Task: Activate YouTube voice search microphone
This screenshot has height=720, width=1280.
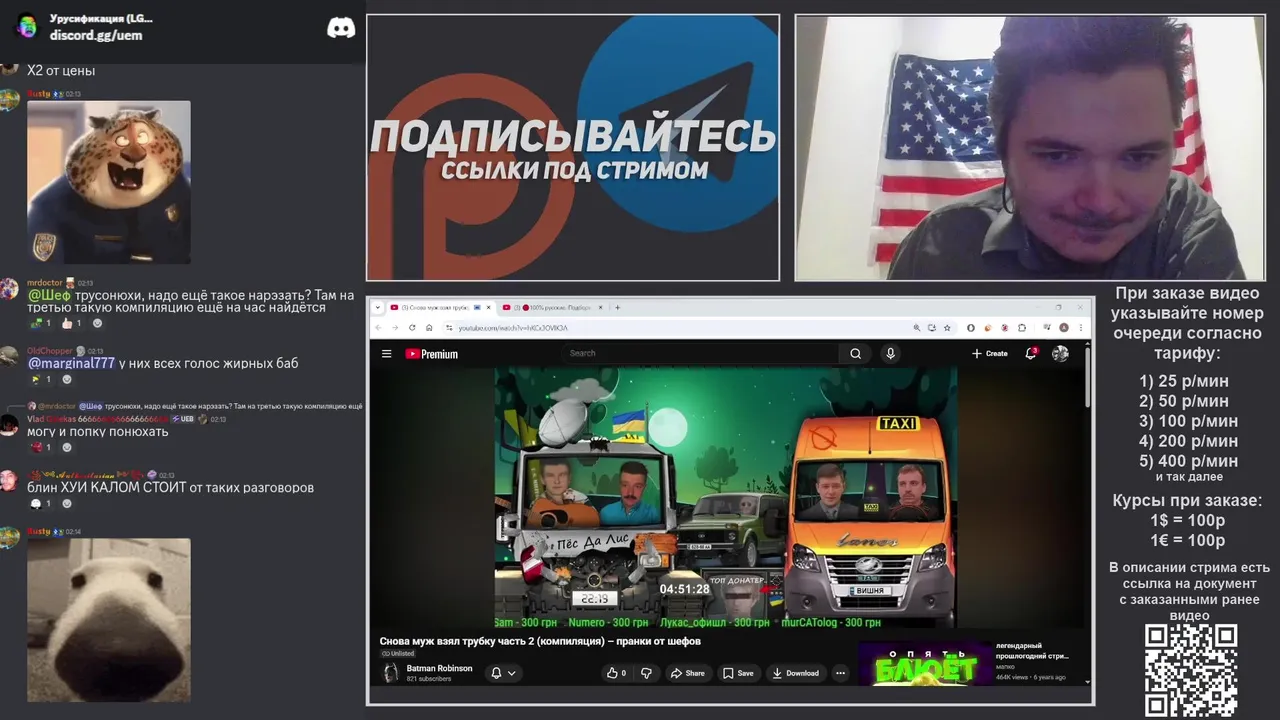Action: 890,354
